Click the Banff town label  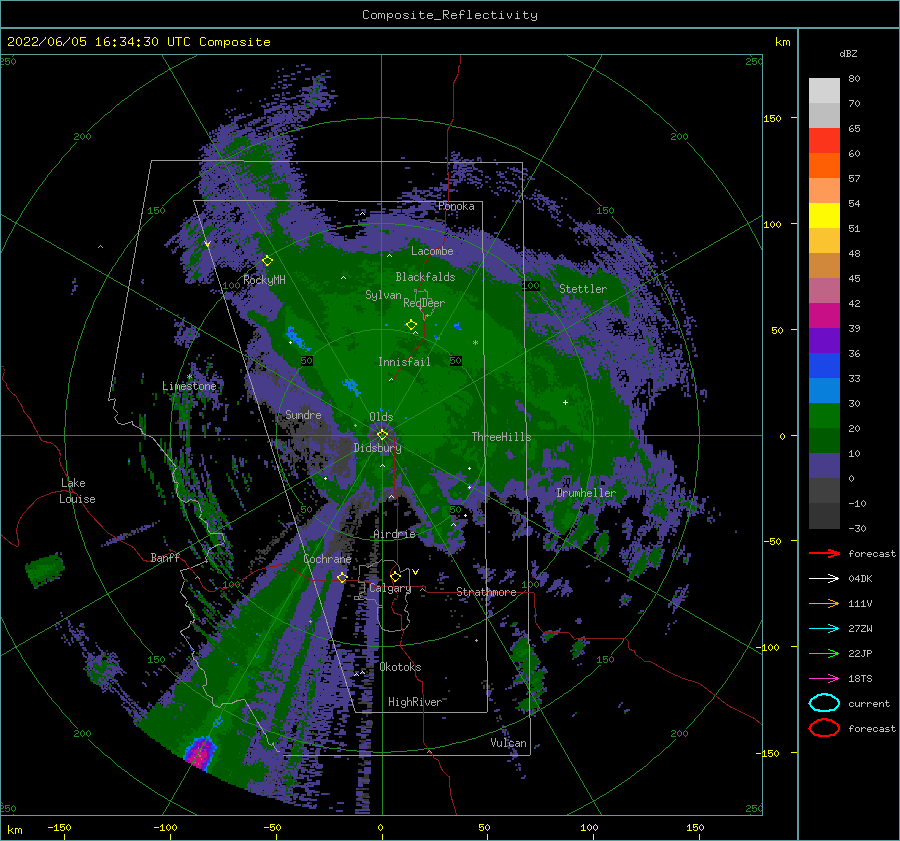[x=165, y=557]
